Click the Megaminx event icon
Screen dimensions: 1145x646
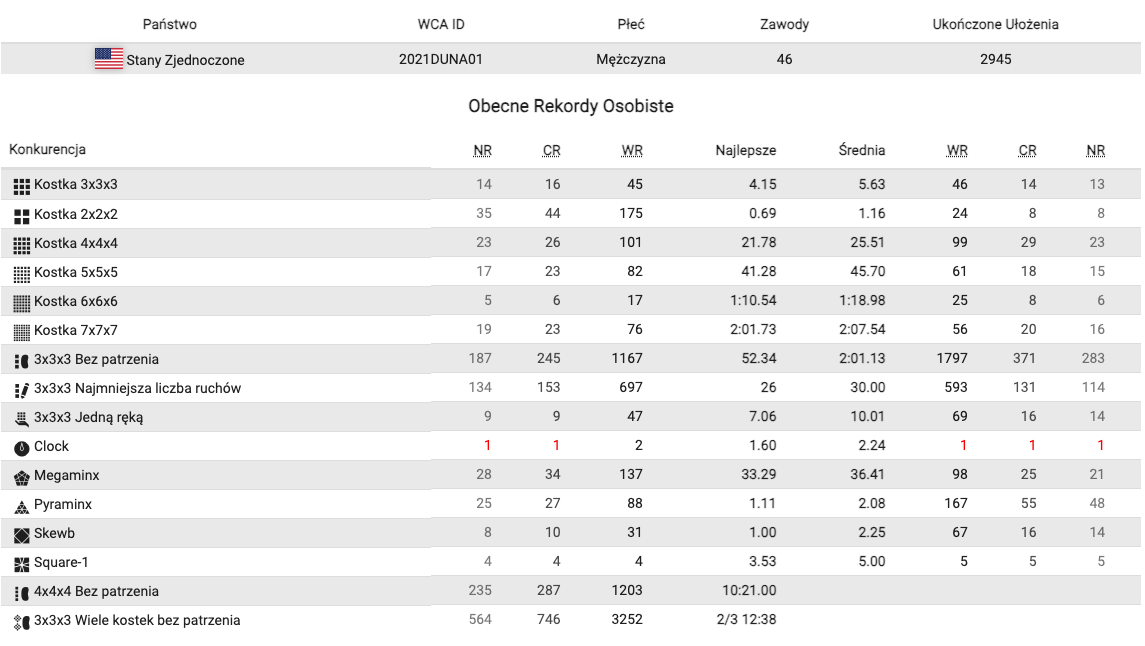pos(22,476)
